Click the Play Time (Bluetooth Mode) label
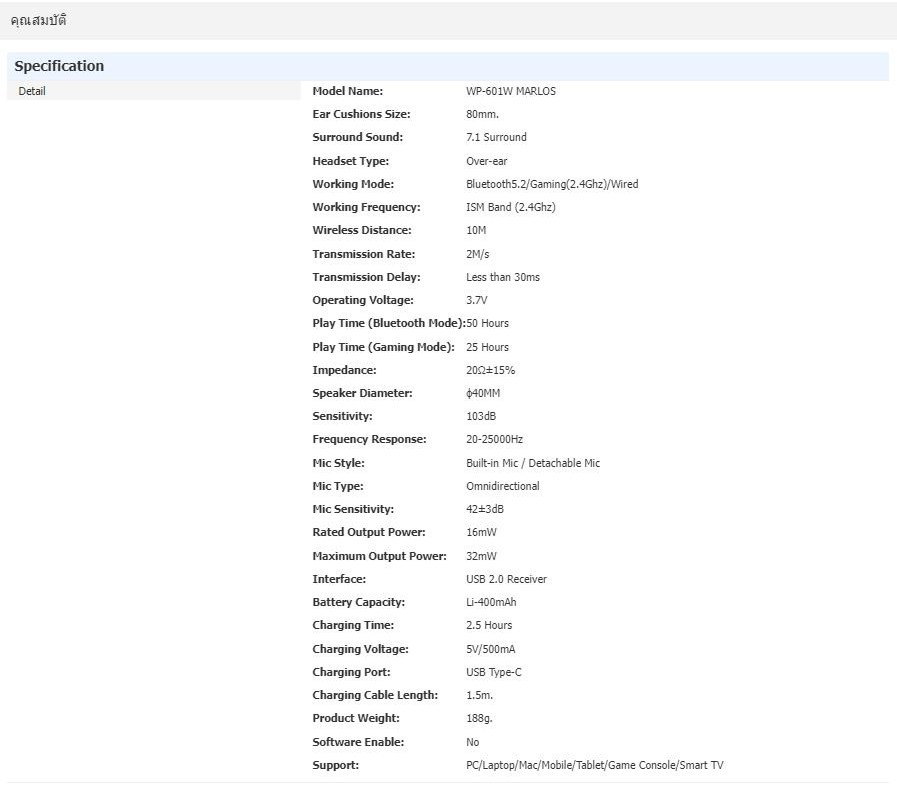Image resolution: width=897 pixels, height=786 pixels. [388, 323]
